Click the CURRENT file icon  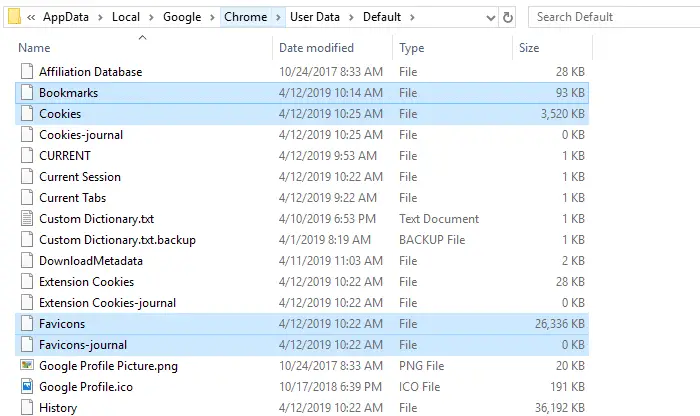coord(27,155)
